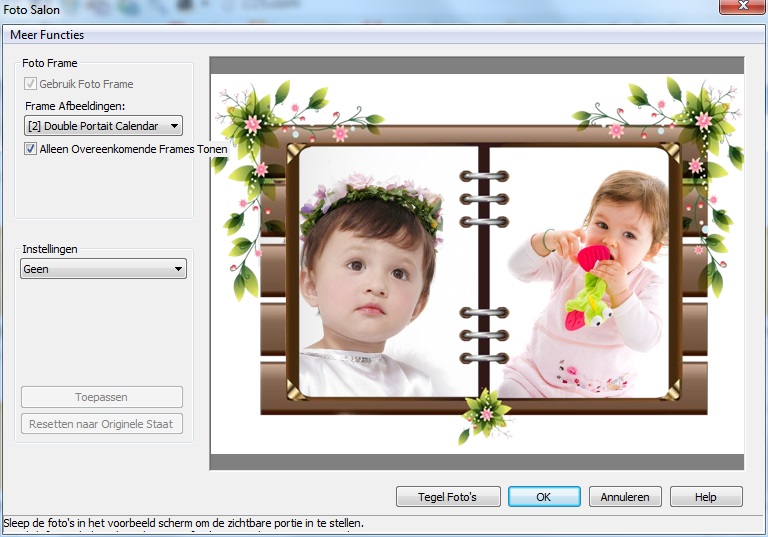
Task: Open the Frame Afbeeldingen dropdown
Action: [103, 126]
